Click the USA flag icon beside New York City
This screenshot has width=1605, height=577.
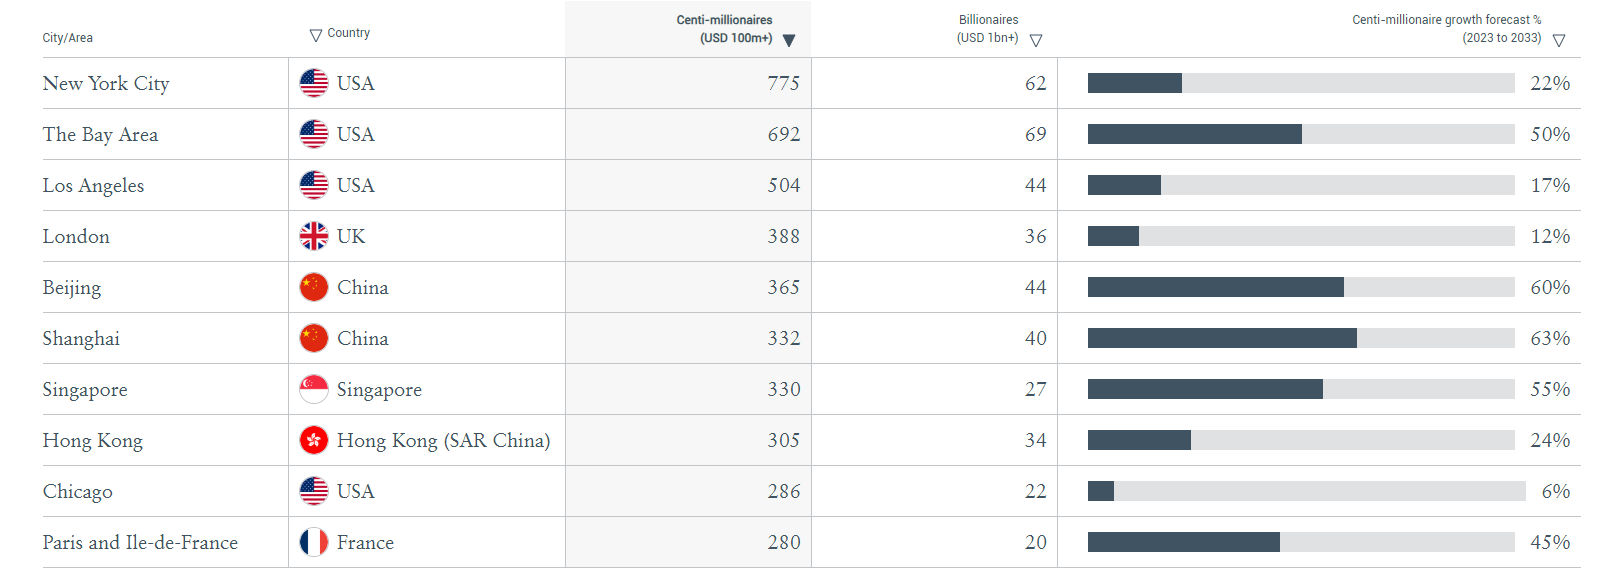click(x=313, y=83)
